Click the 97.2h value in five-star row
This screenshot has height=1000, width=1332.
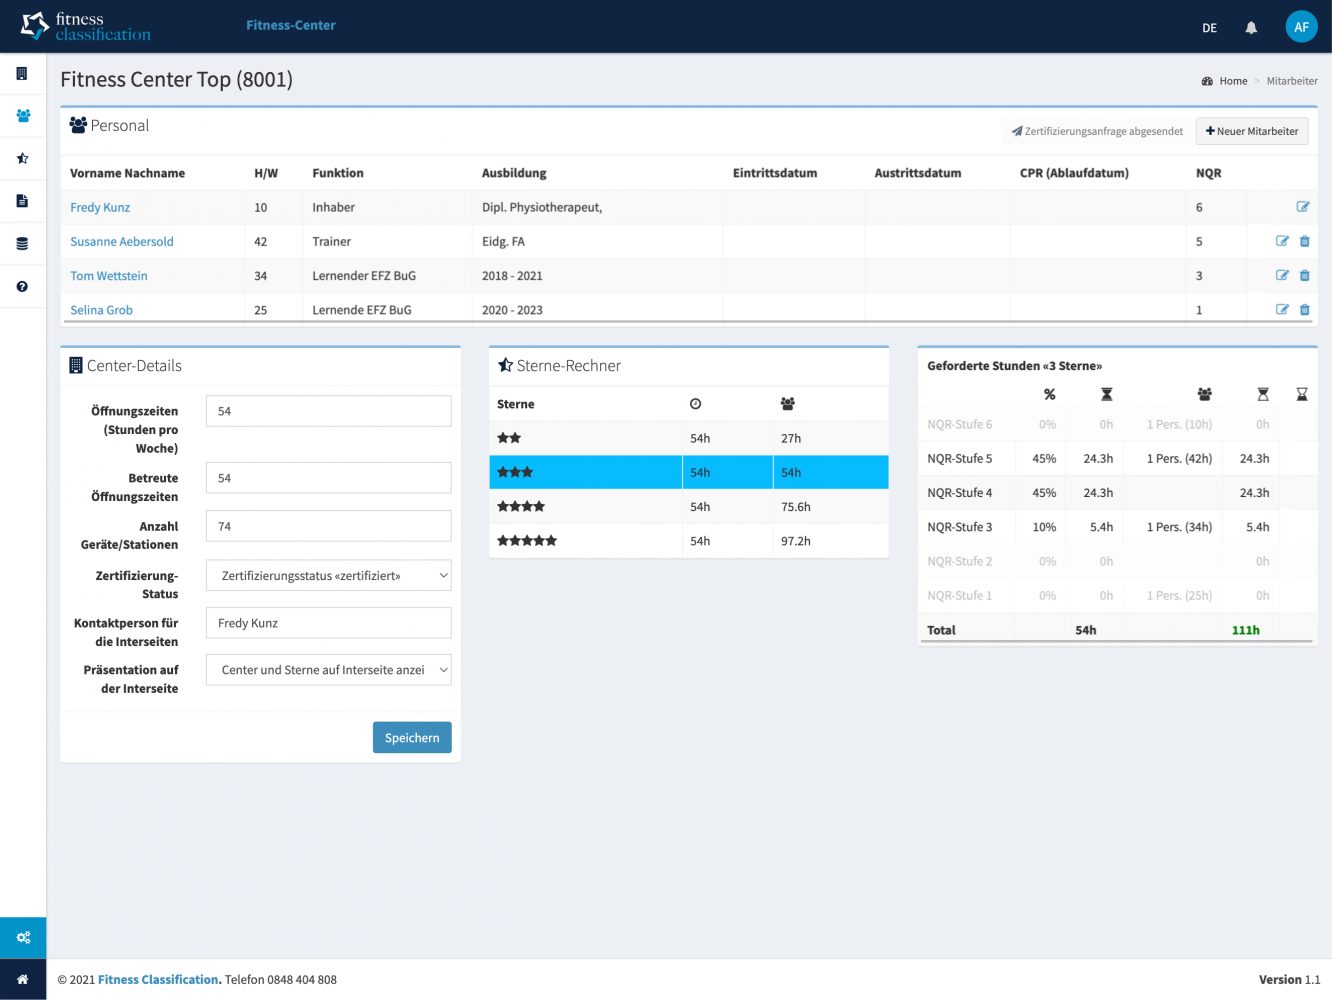796,541
